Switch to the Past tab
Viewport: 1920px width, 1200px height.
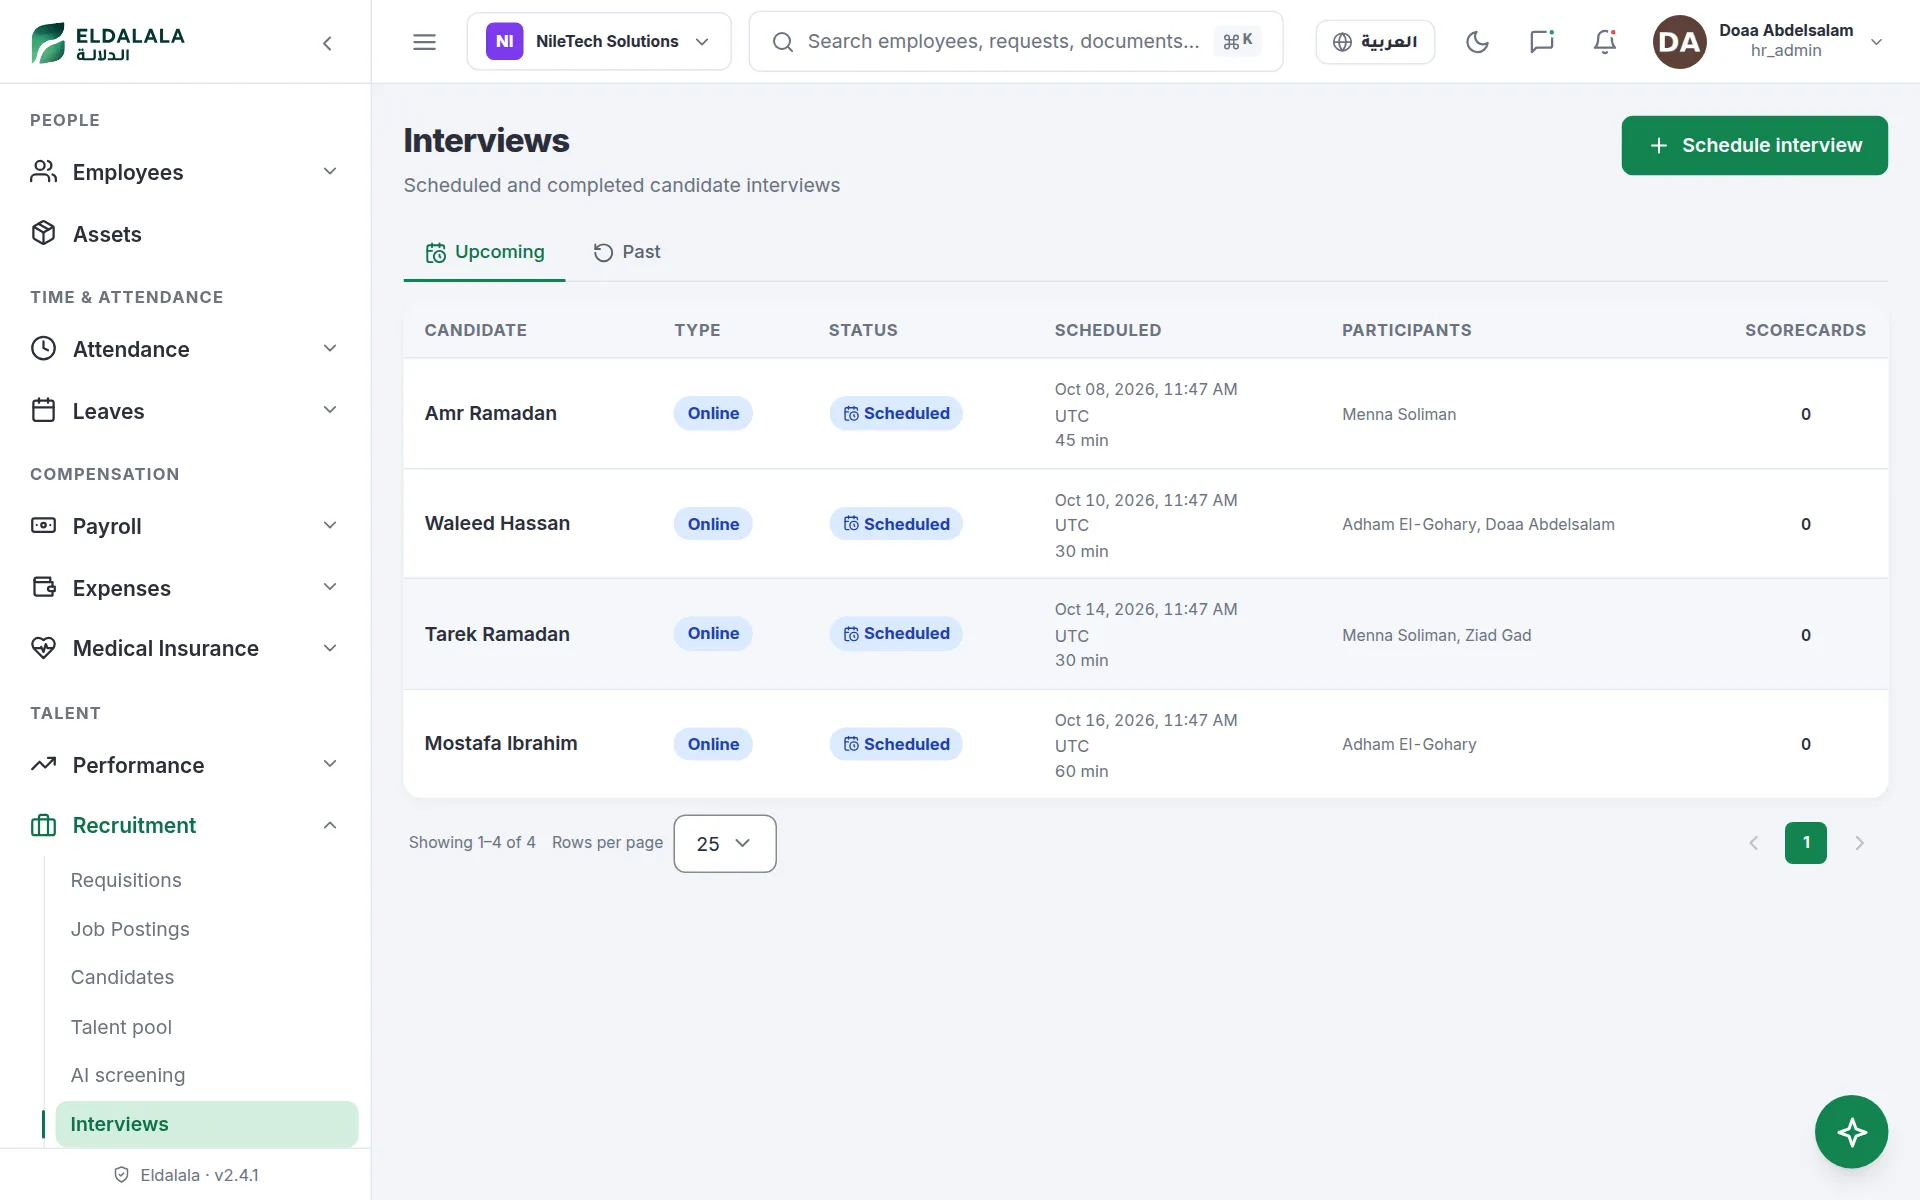(x=626, y=252)
